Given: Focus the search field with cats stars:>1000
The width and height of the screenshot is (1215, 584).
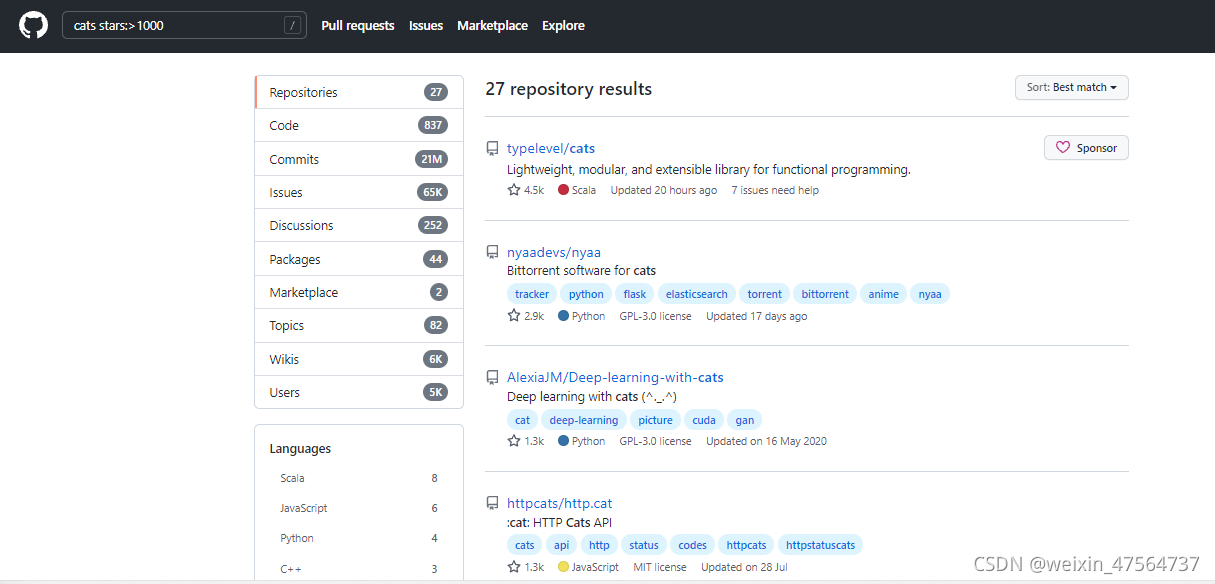Looking at the screenshot, I should pyautogui.click(x=183, y=26).
